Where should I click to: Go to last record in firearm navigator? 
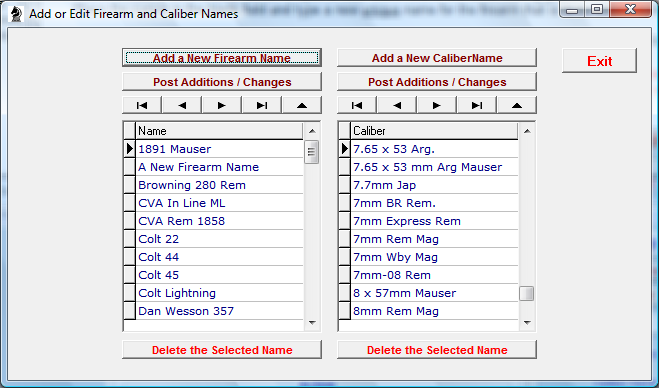[262, 105]
